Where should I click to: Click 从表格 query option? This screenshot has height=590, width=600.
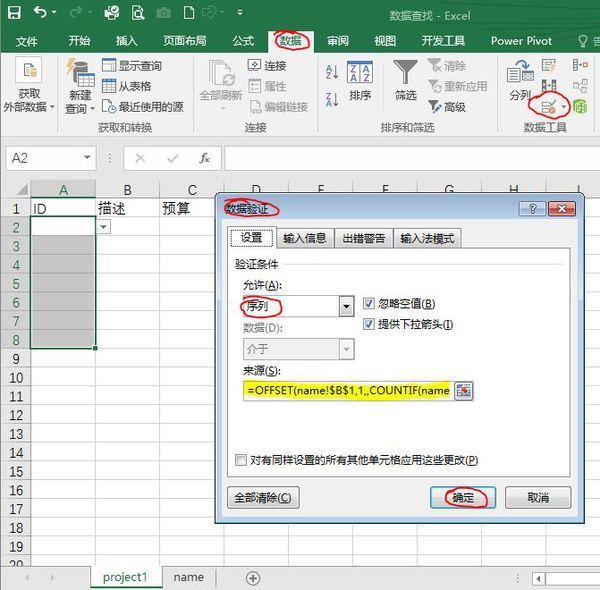[127, 86]
